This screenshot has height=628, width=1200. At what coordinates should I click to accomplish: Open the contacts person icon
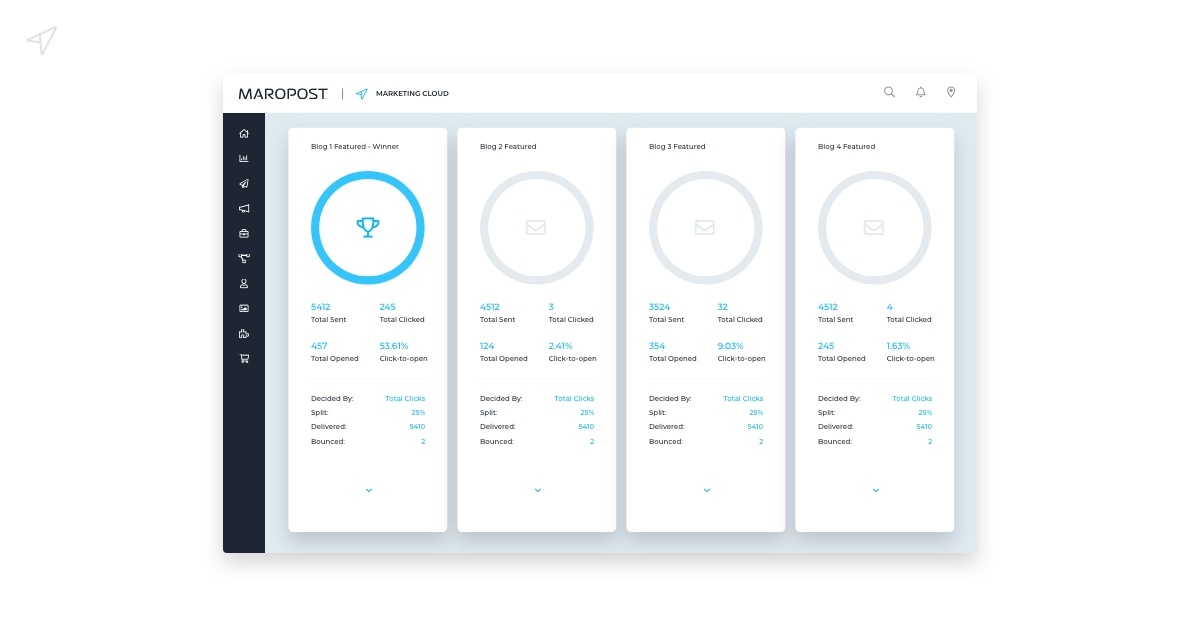244,284
